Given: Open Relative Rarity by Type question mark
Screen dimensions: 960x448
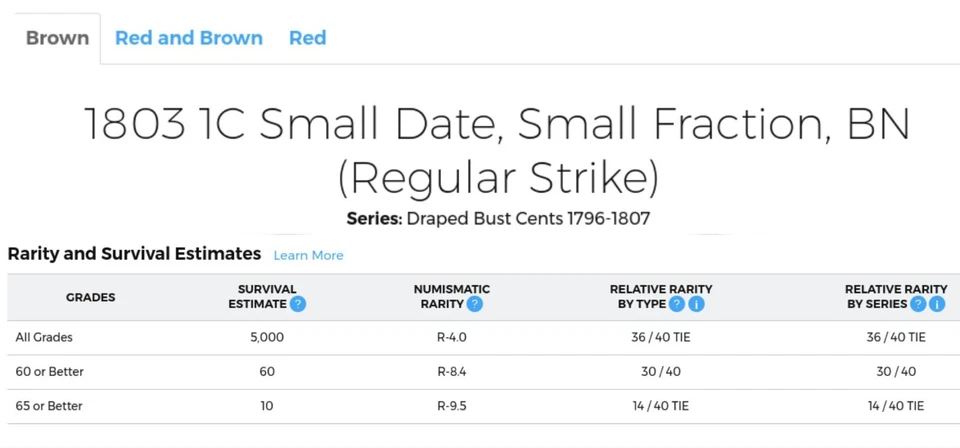Looking at the screenshot, I should point(677,304).
